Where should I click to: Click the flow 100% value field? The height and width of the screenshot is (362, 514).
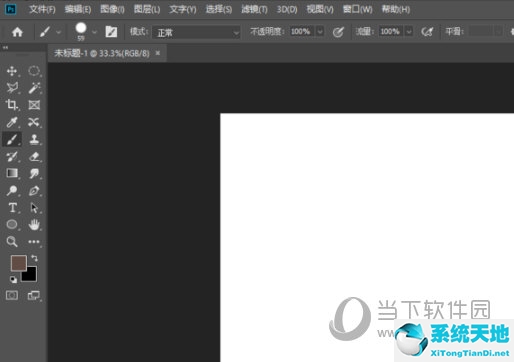tap(392, 32)
